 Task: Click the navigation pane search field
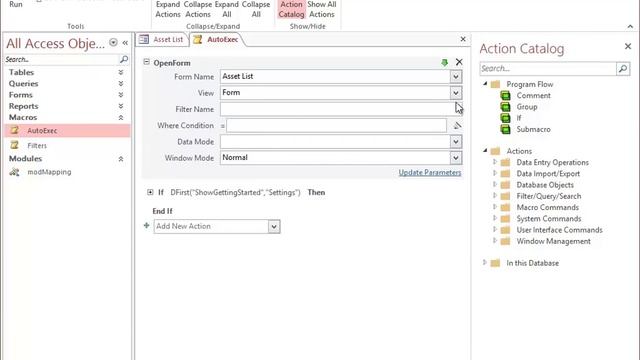[61, 60]
